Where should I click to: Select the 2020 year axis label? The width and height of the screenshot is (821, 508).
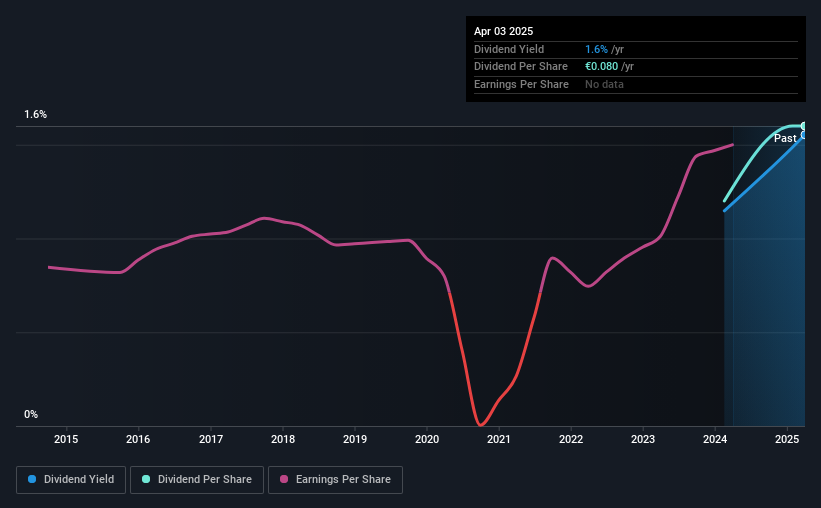(x=427, y=439)
